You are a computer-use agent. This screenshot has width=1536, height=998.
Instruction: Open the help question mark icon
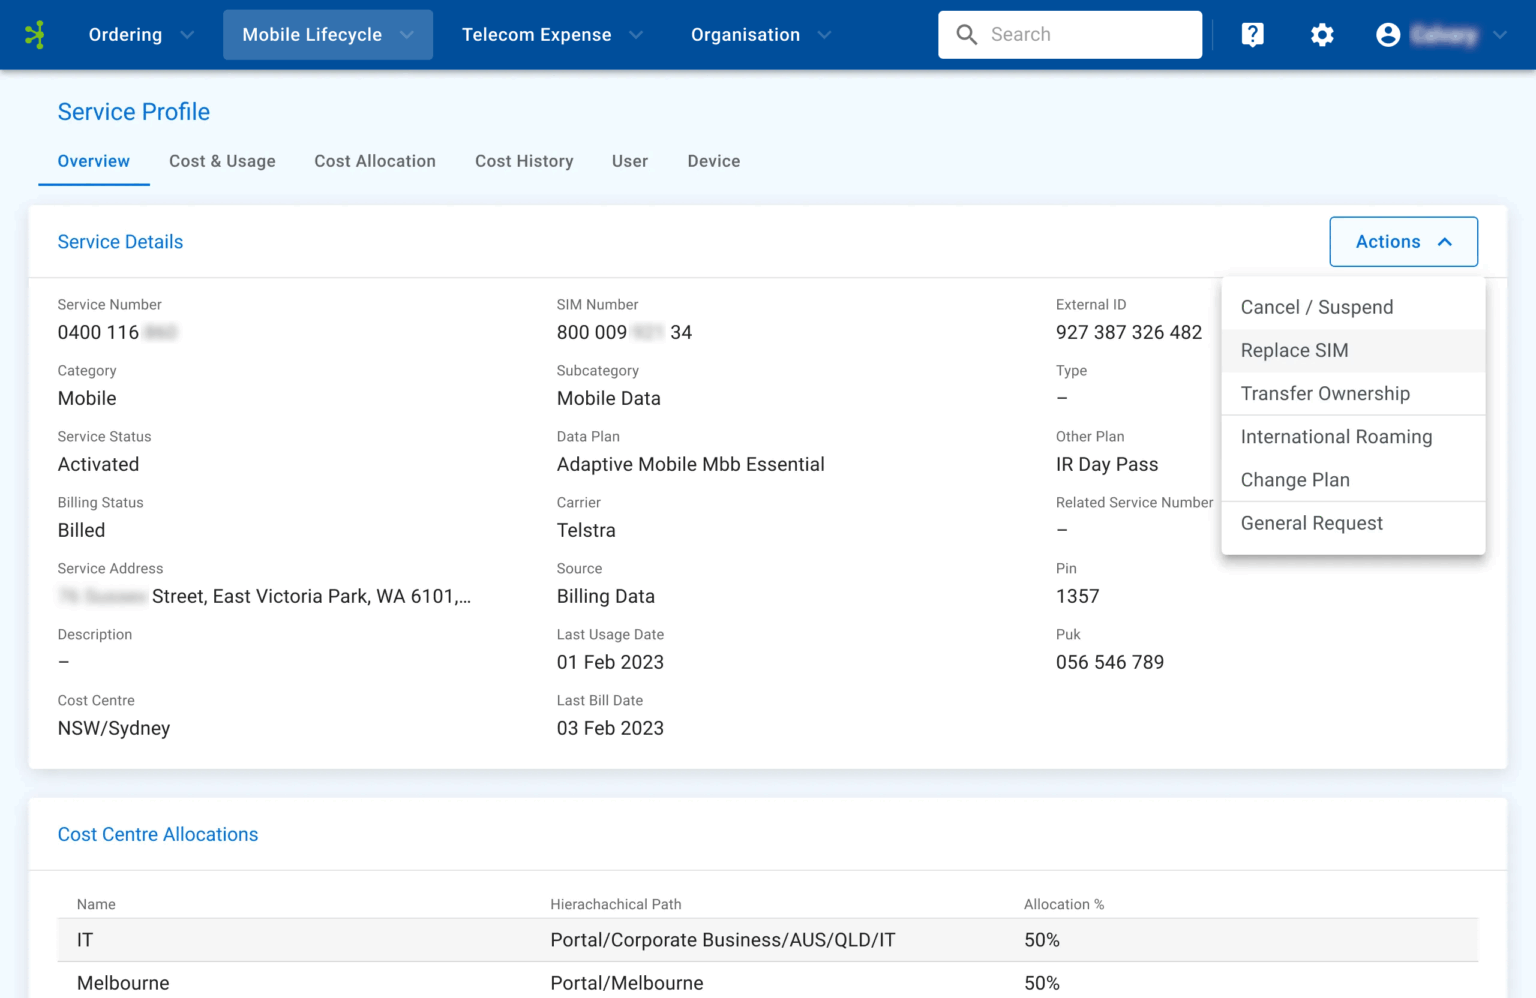click(1252, 35)
